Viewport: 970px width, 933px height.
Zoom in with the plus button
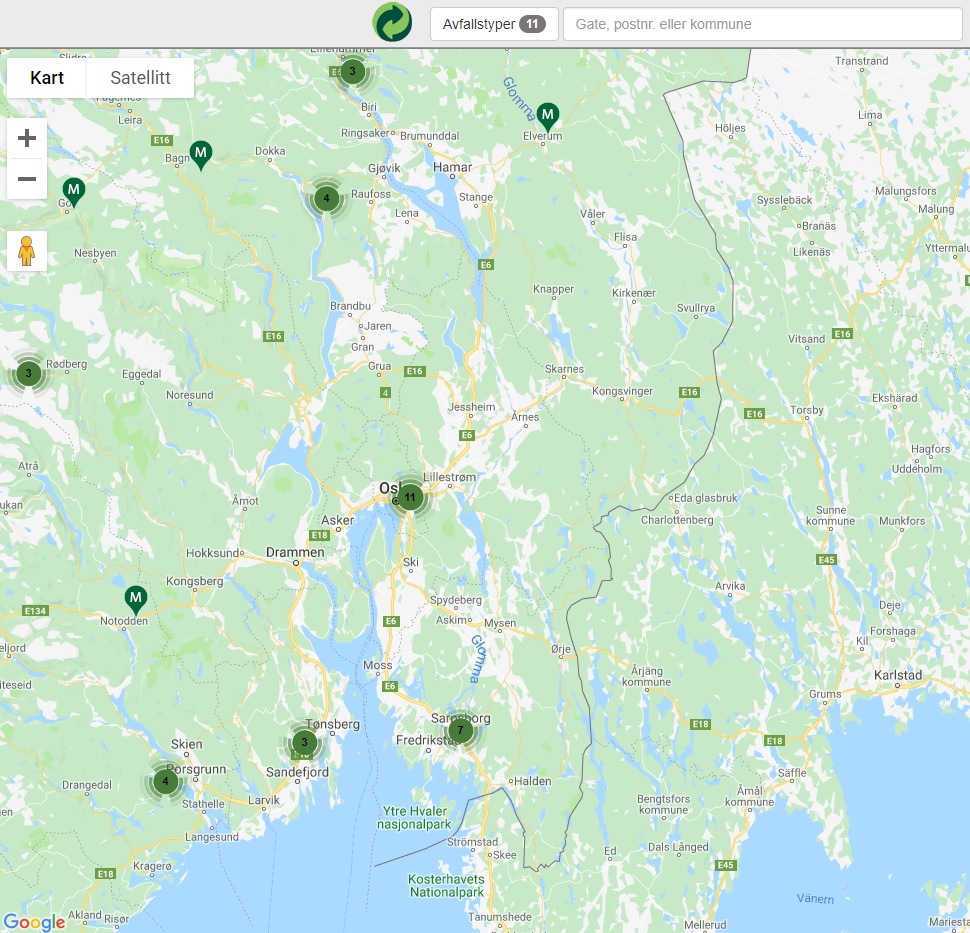tap(27, 138)
